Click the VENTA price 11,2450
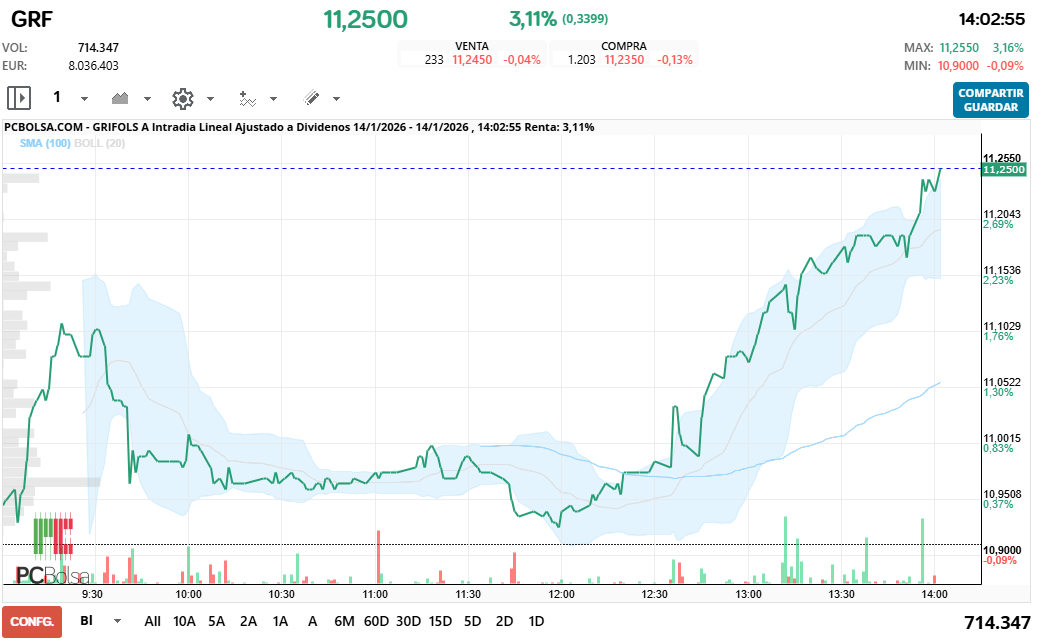 click(472, 60)
